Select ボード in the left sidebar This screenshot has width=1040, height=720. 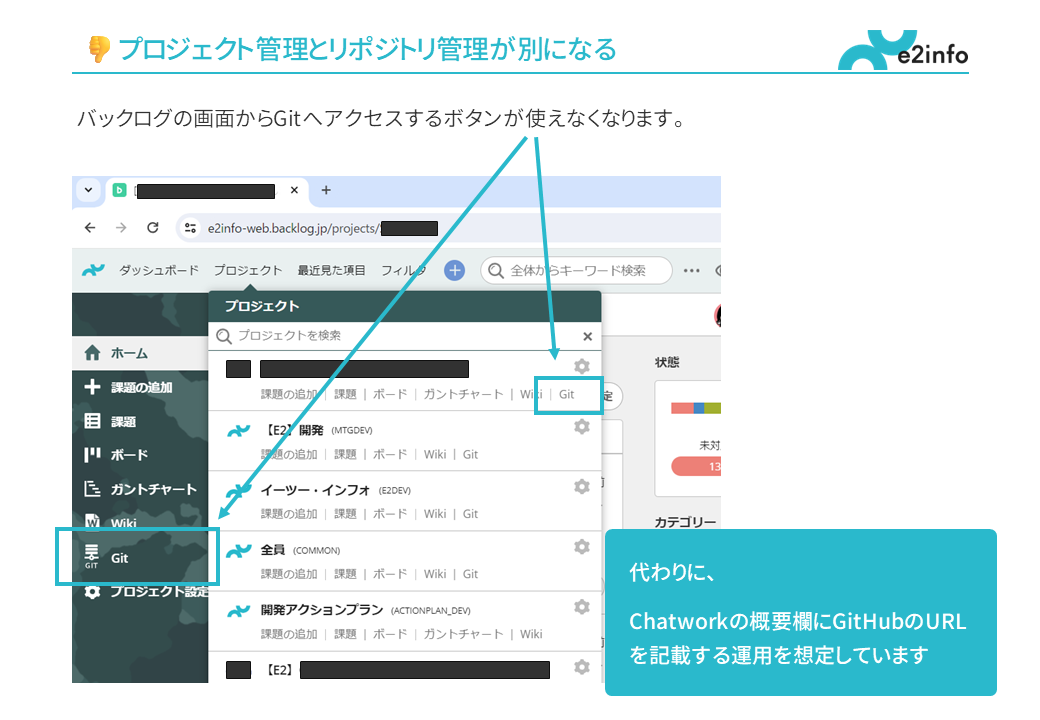129,455
